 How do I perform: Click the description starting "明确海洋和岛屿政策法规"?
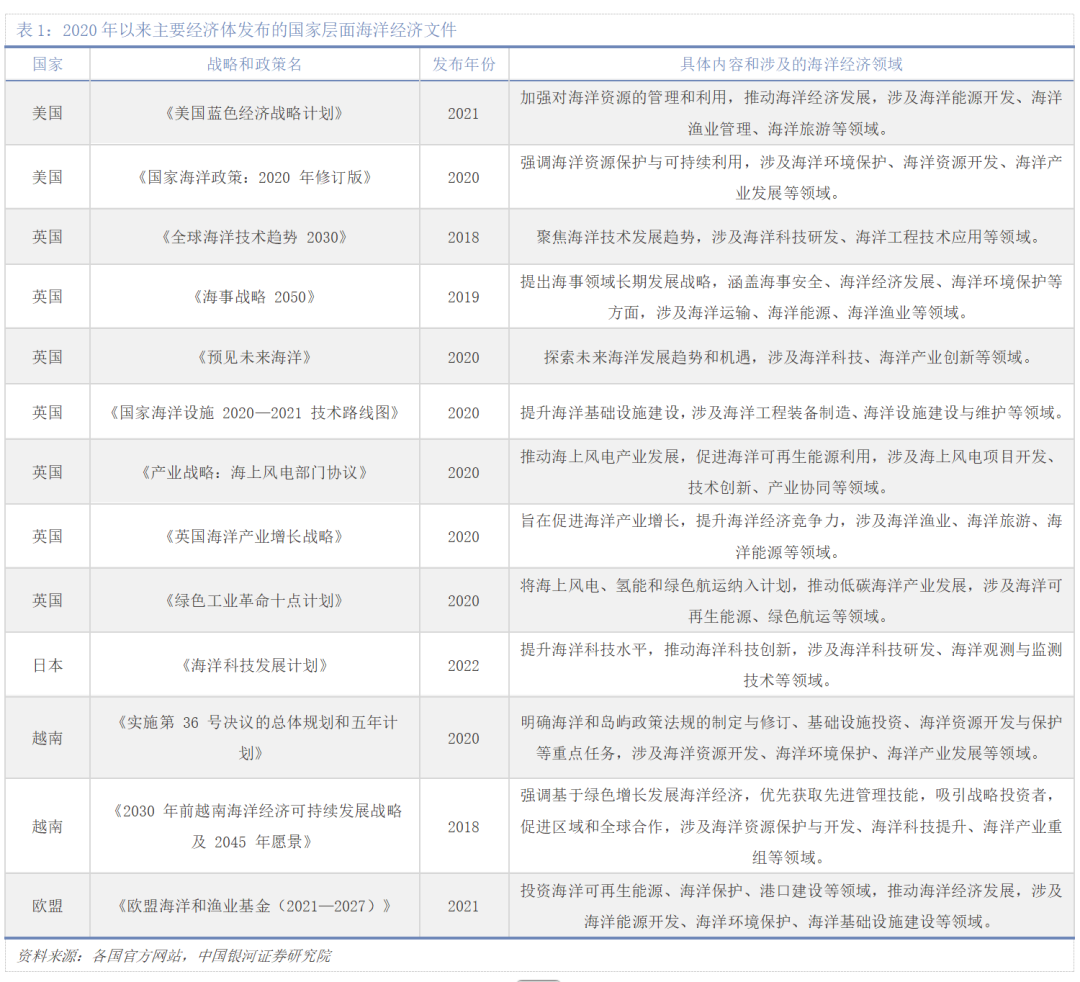point(791,738)
